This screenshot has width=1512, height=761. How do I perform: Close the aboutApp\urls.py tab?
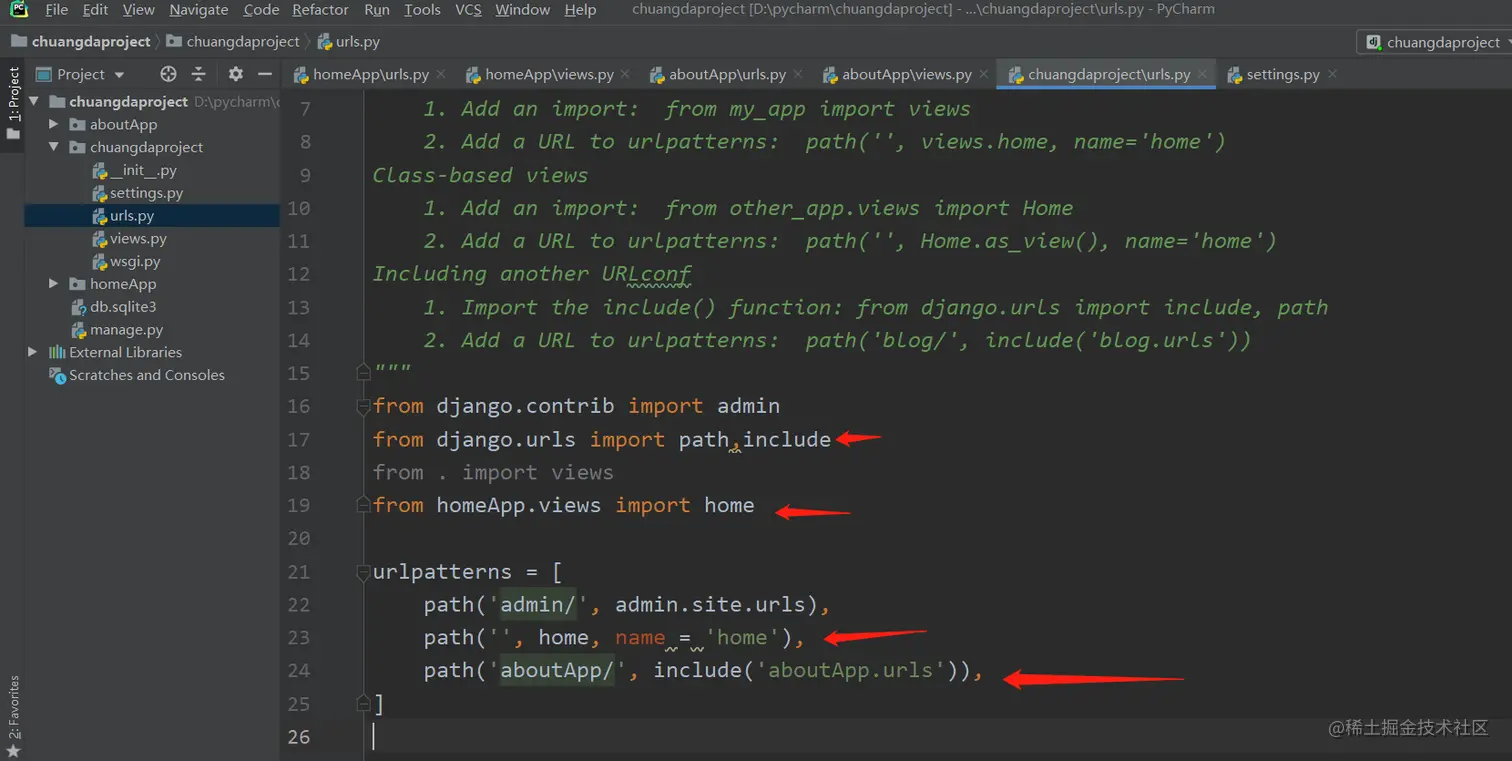797,74
